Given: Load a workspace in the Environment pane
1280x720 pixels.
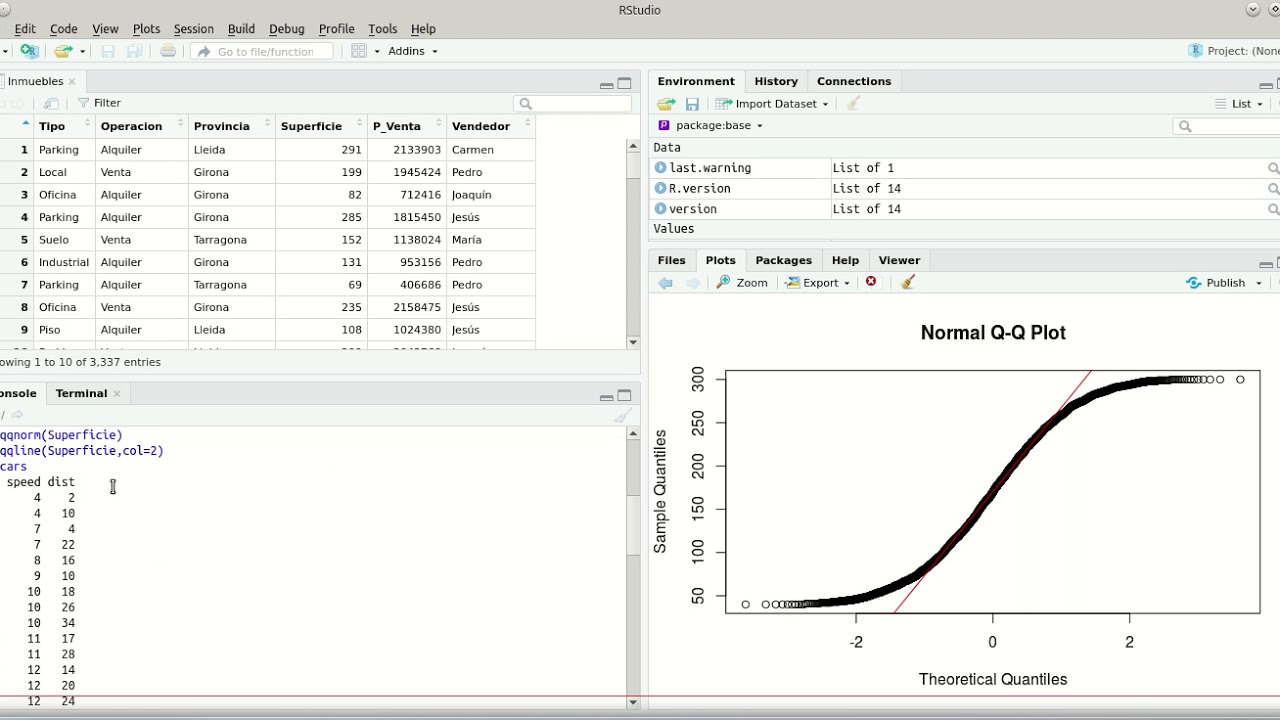Looking at the screenshot, I should 666,104.
